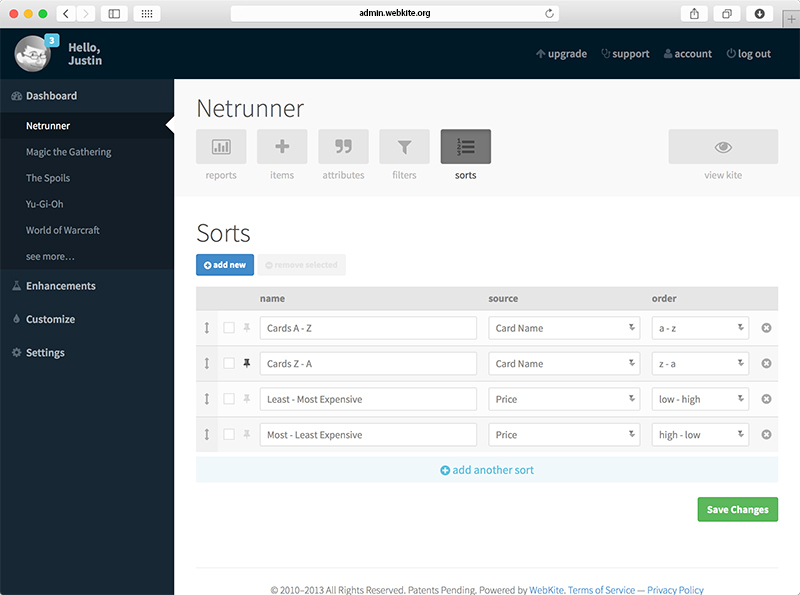The width and height of the screenshot is (800, 595).
Task: Open attributes quote icon
Action: [x=343, y=147]
